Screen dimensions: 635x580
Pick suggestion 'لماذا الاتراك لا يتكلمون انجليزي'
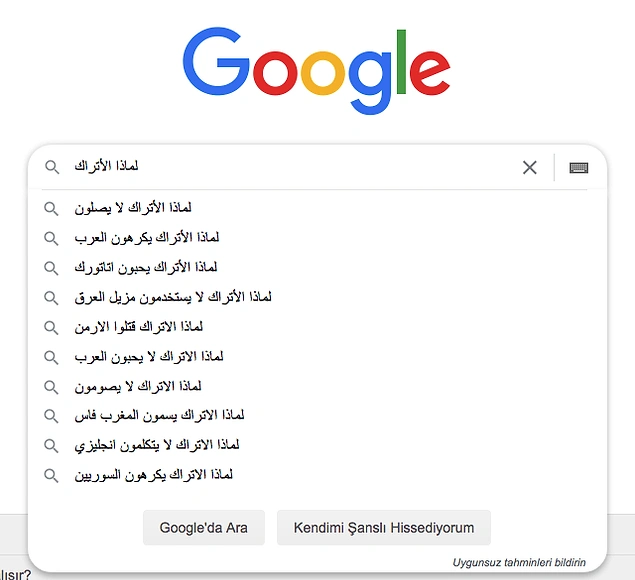pyautogui.click(x=156, y=445)
